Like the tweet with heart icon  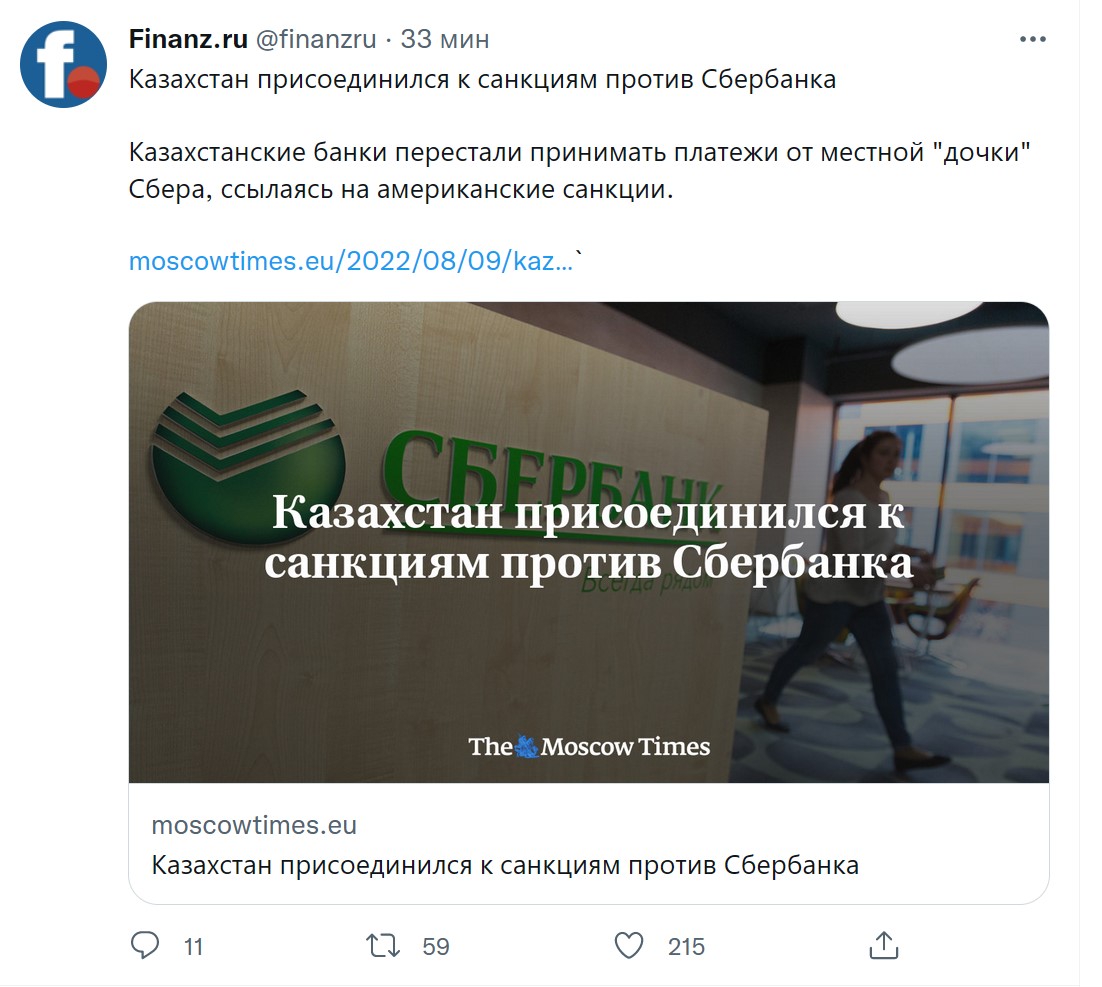pos(629,946)
